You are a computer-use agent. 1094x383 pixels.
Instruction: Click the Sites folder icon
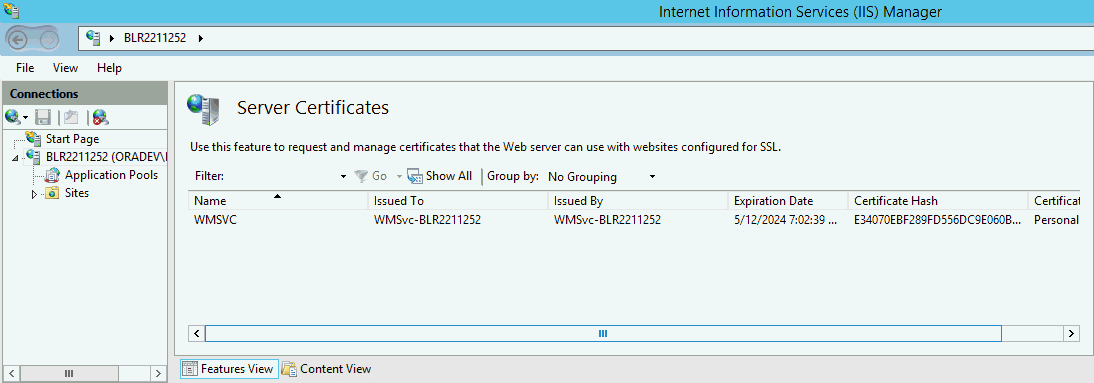[x=52, y=193]
